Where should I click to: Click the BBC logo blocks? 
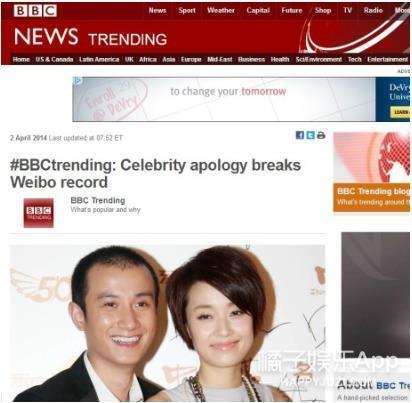(x=35, y=11)
